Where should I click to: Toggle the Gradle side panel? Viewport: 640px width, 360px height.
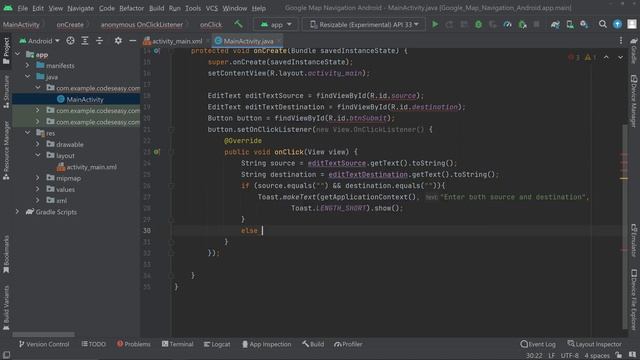click(634, 51)
